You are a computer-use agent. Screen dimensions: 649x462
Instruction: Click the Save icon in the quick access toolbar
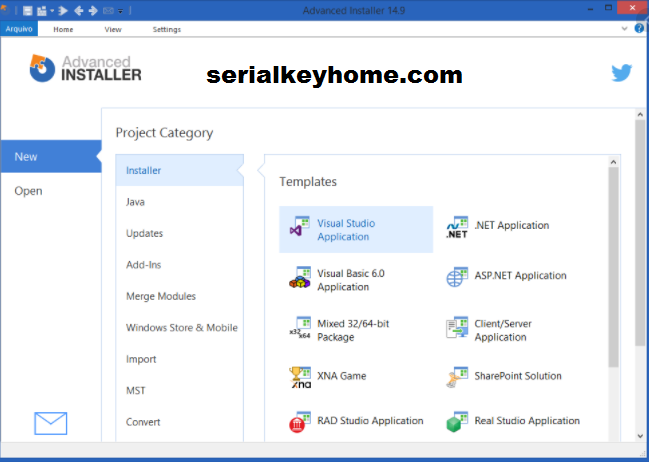tap(27, 10)
